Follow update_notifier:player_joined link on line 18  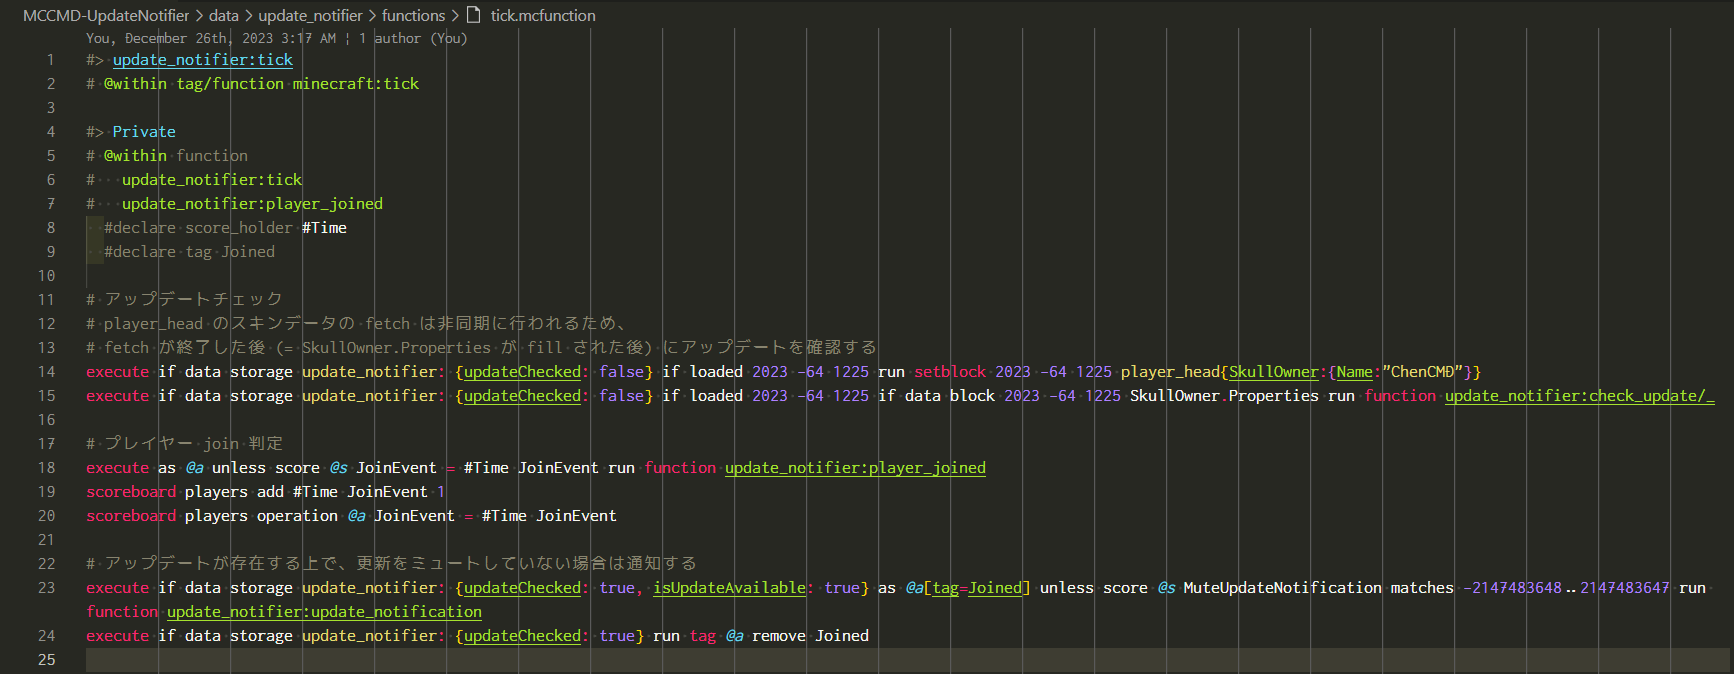[x=855, y=468]
